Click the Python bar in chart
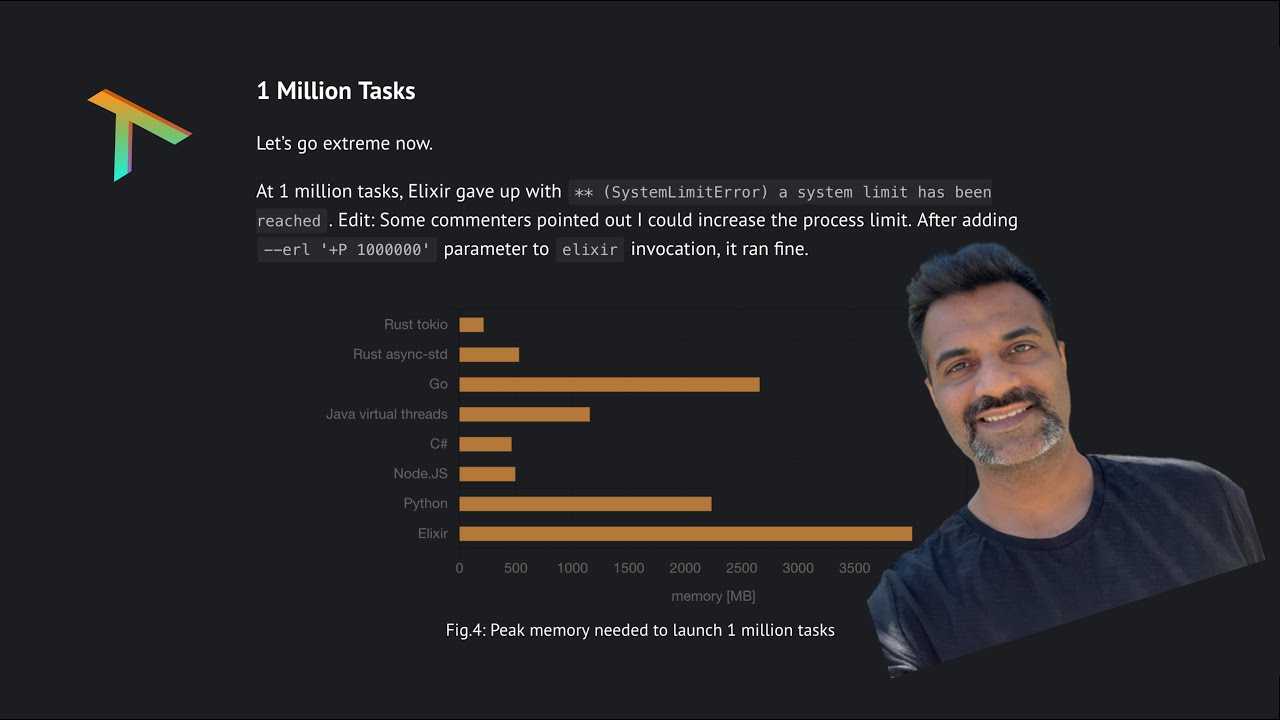Viewport: 1280px width, 720px height. point(585,504)
